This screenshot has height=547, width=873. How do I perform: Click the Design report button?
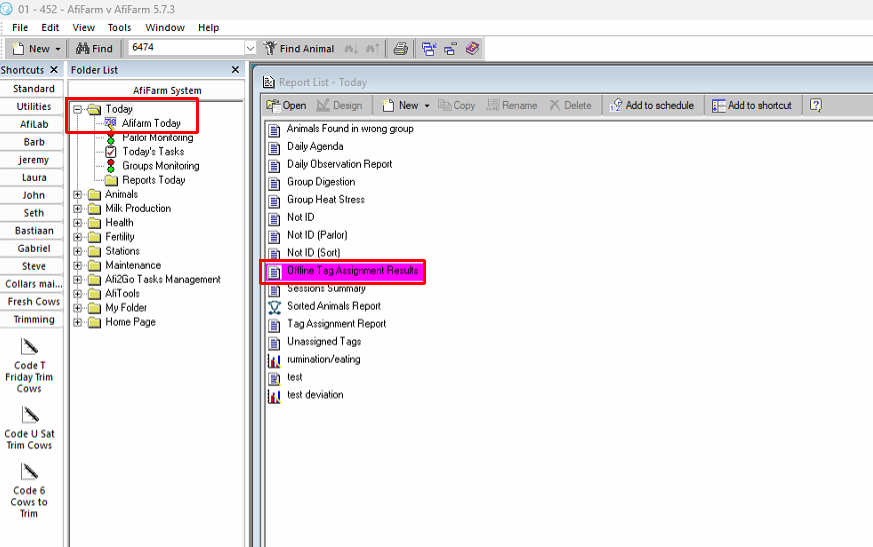pyautogui.click(x=340, y=105)
